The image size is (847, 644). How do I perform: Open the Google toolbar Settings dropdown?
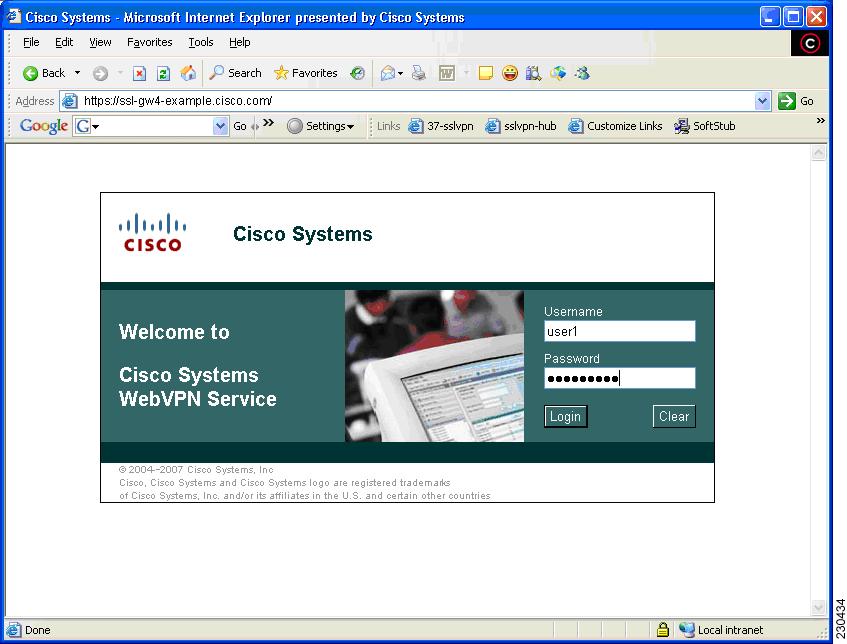coord(321,126)
